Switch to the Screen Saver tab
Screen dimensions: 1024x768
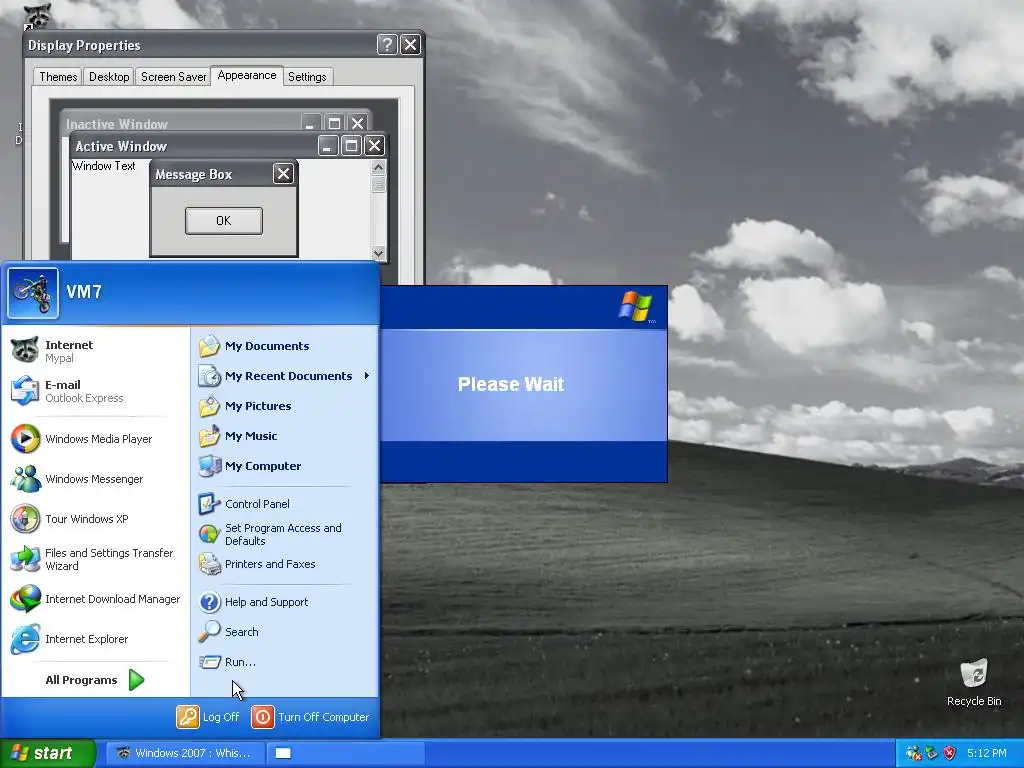tap(173, 77)
